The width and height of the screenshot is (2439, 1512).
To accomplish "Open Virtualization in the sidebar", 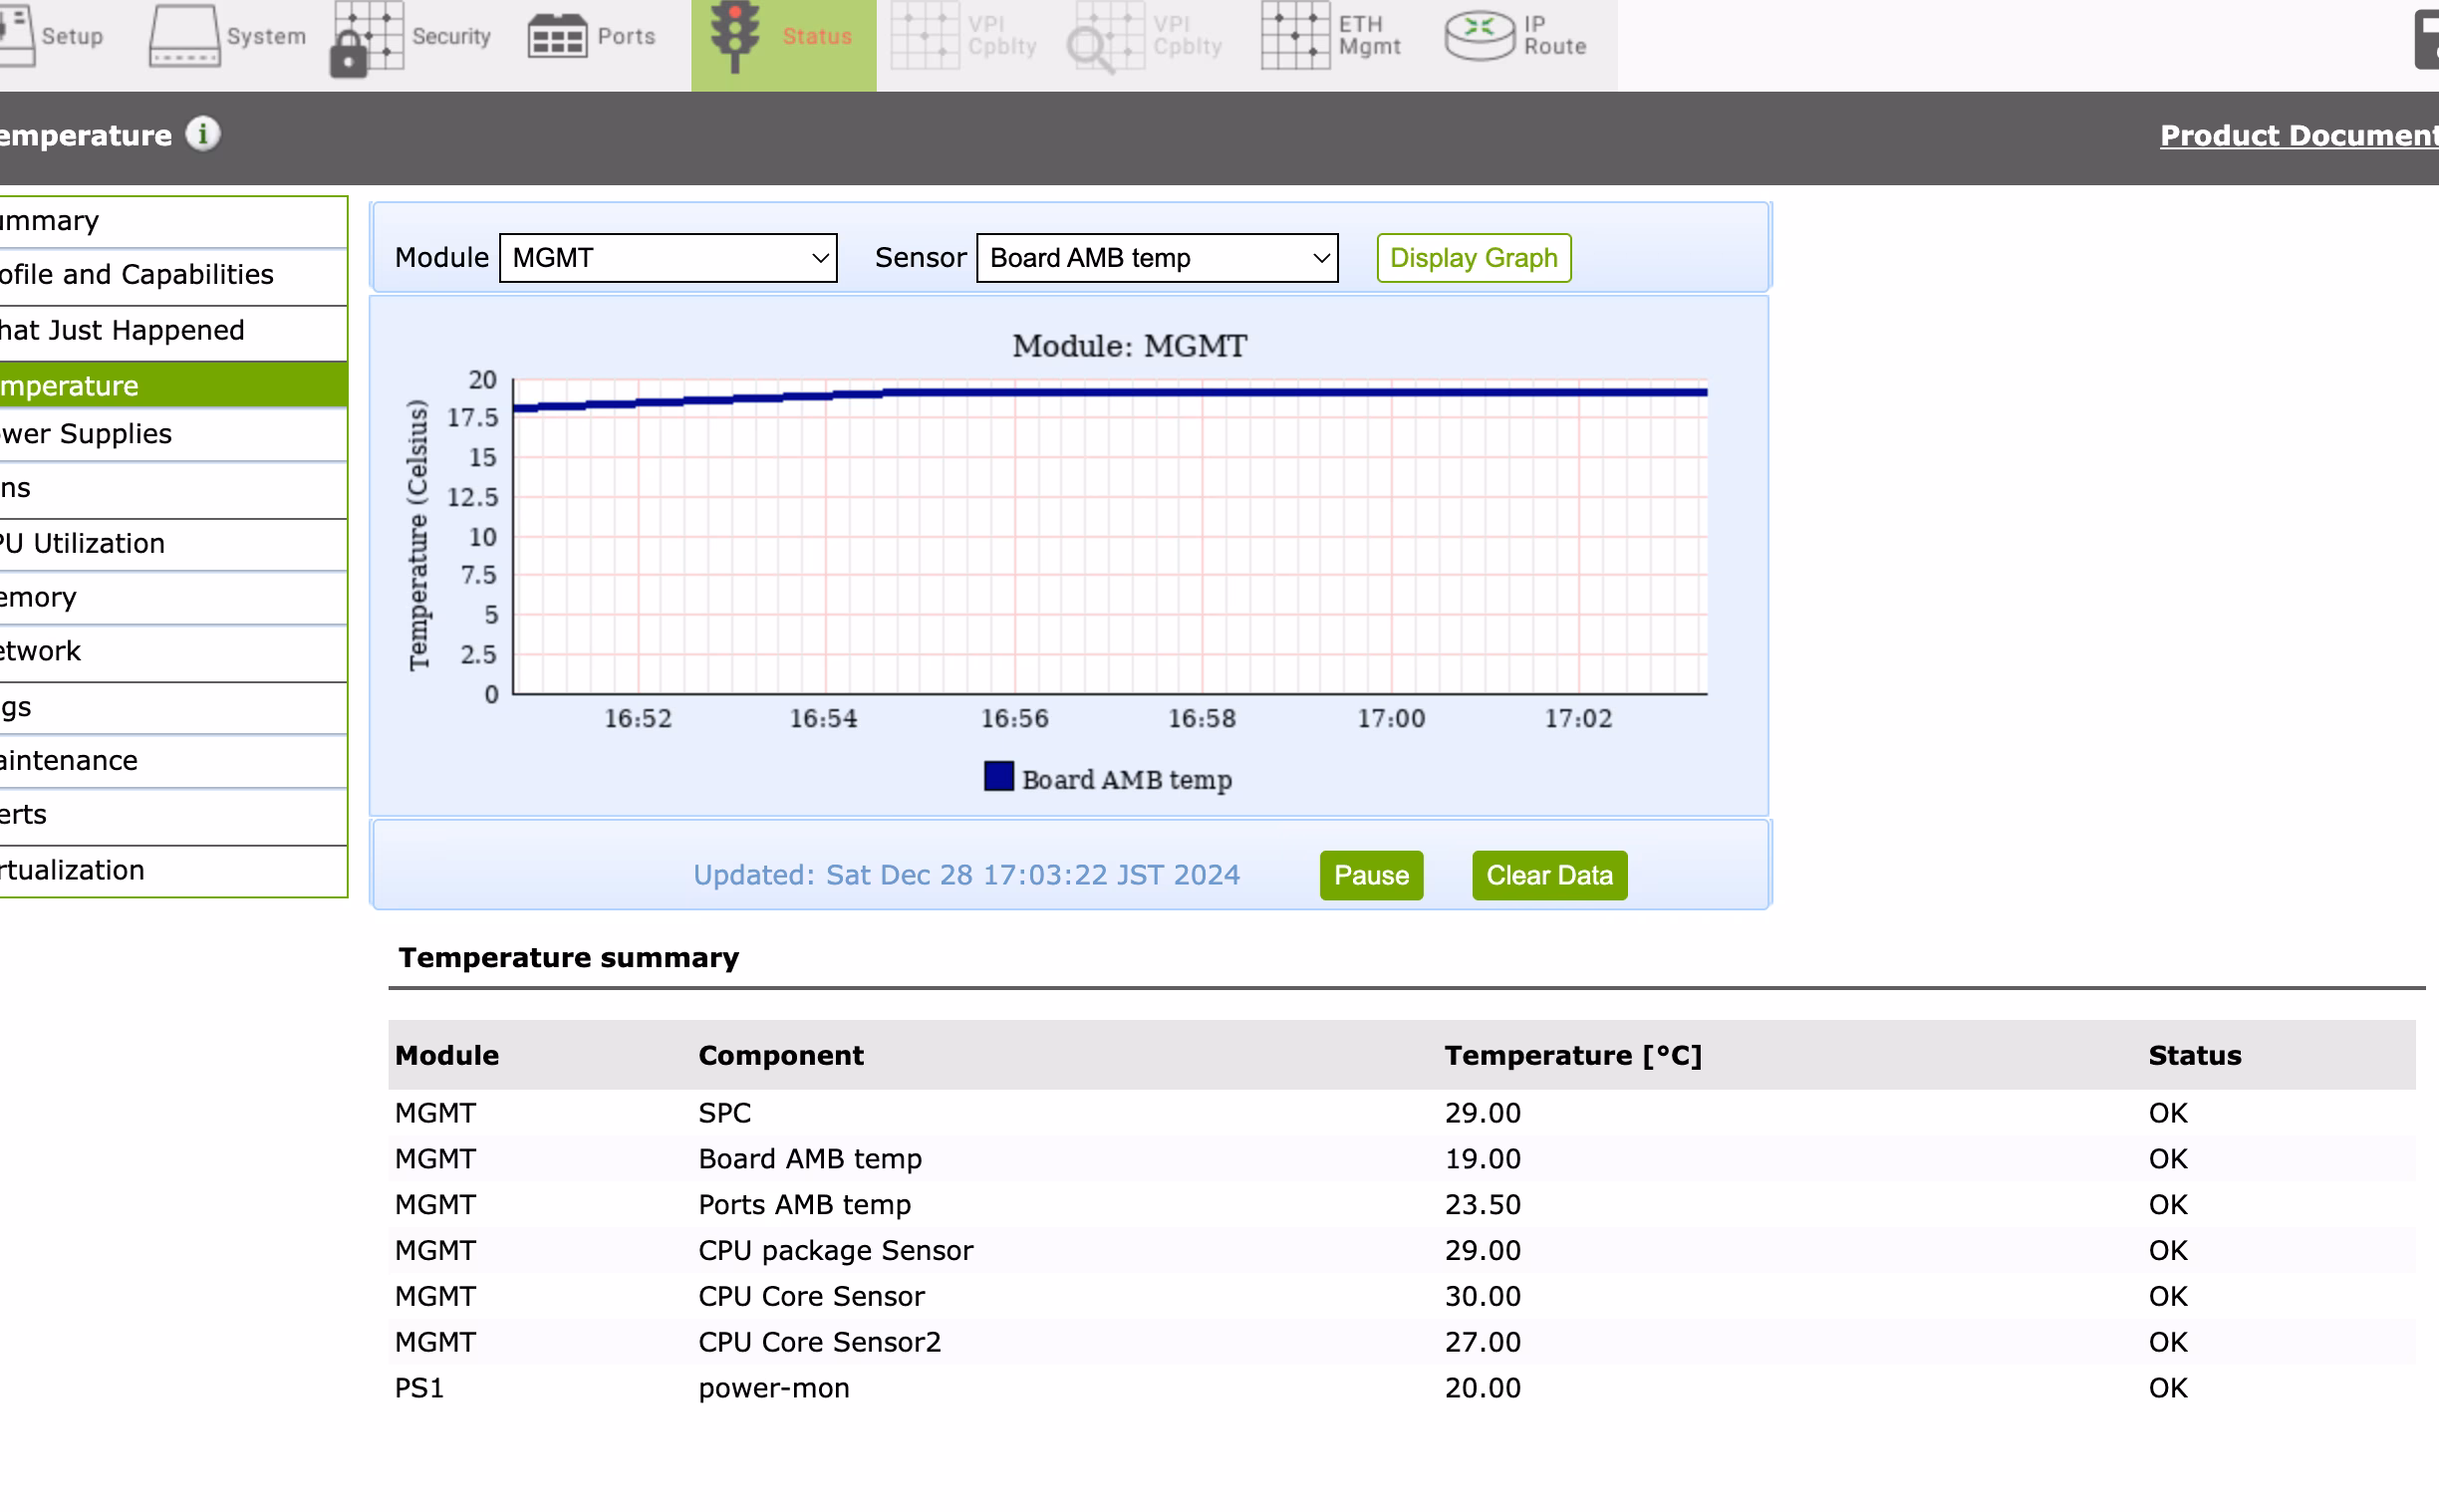I will click(173, 870).
